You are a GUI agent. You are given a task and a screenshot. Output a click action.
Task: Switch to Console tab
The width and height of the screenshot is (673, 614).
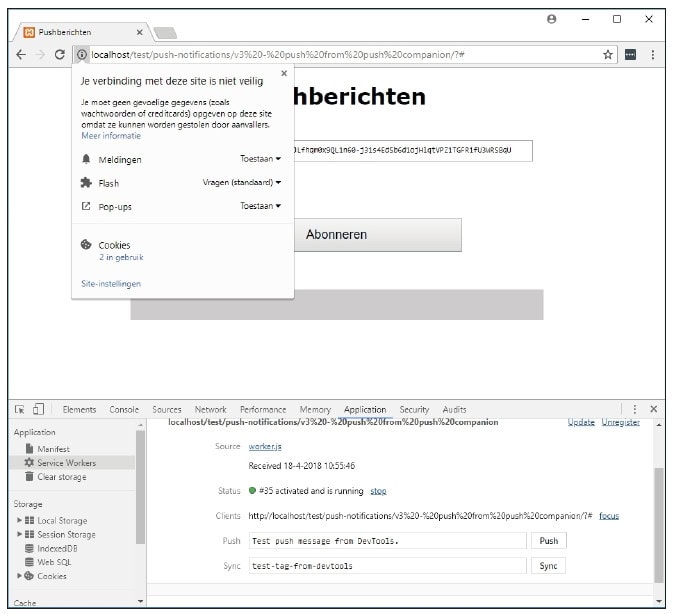coord(124,409)
